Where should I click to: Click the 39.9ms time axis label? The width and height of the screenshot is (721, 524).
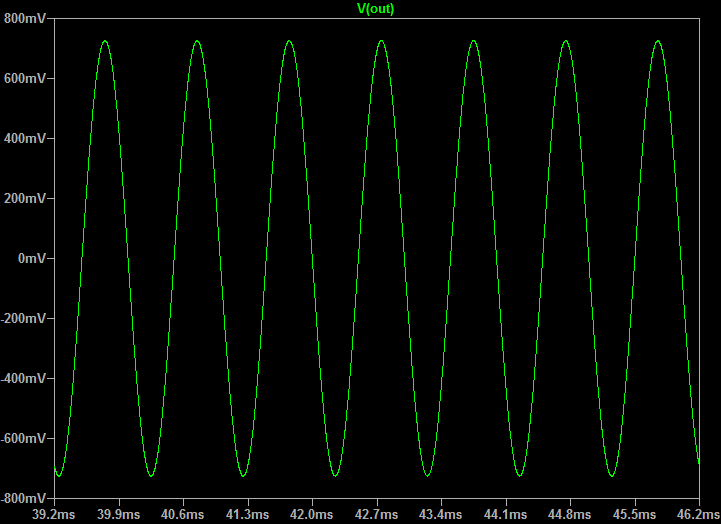118,514
